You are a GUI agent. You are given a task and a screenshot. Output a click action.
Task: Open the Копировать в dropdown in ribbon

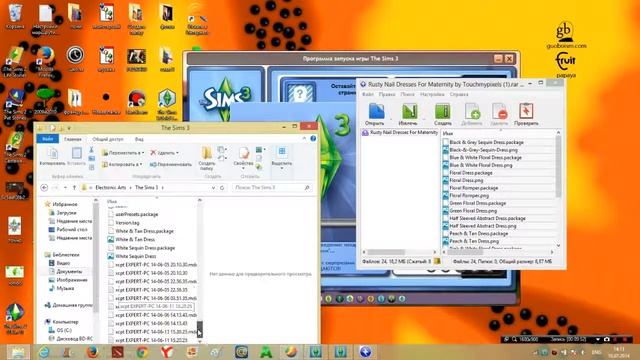122,164
